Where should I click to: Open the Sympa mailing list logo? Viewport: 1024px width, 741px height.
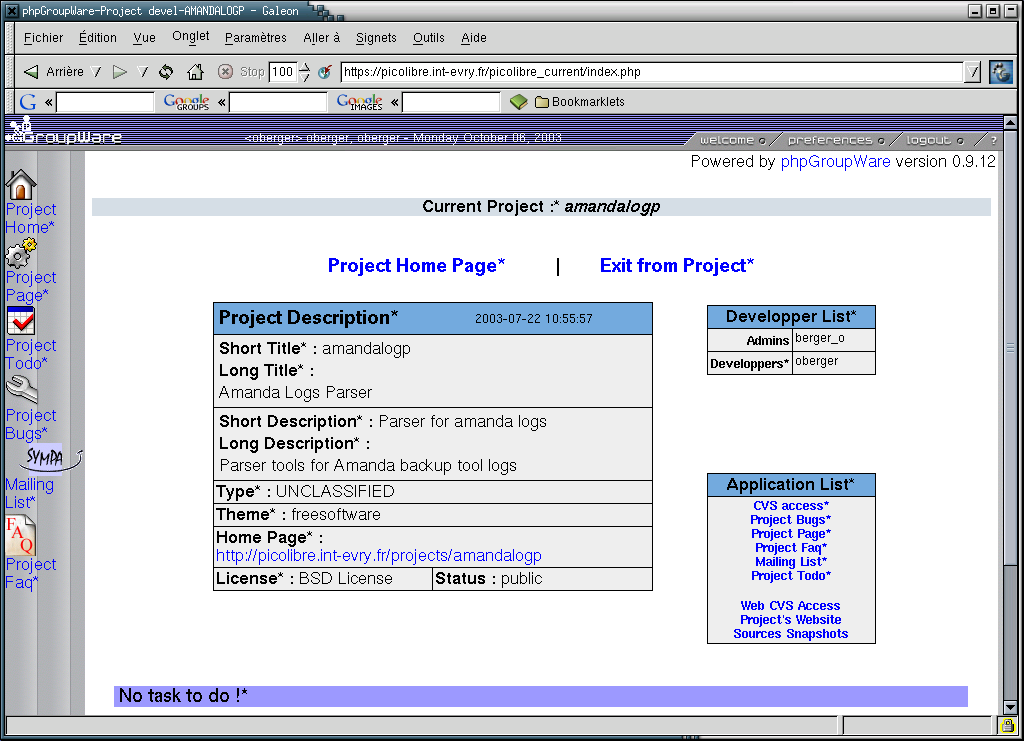click(46, 458)
